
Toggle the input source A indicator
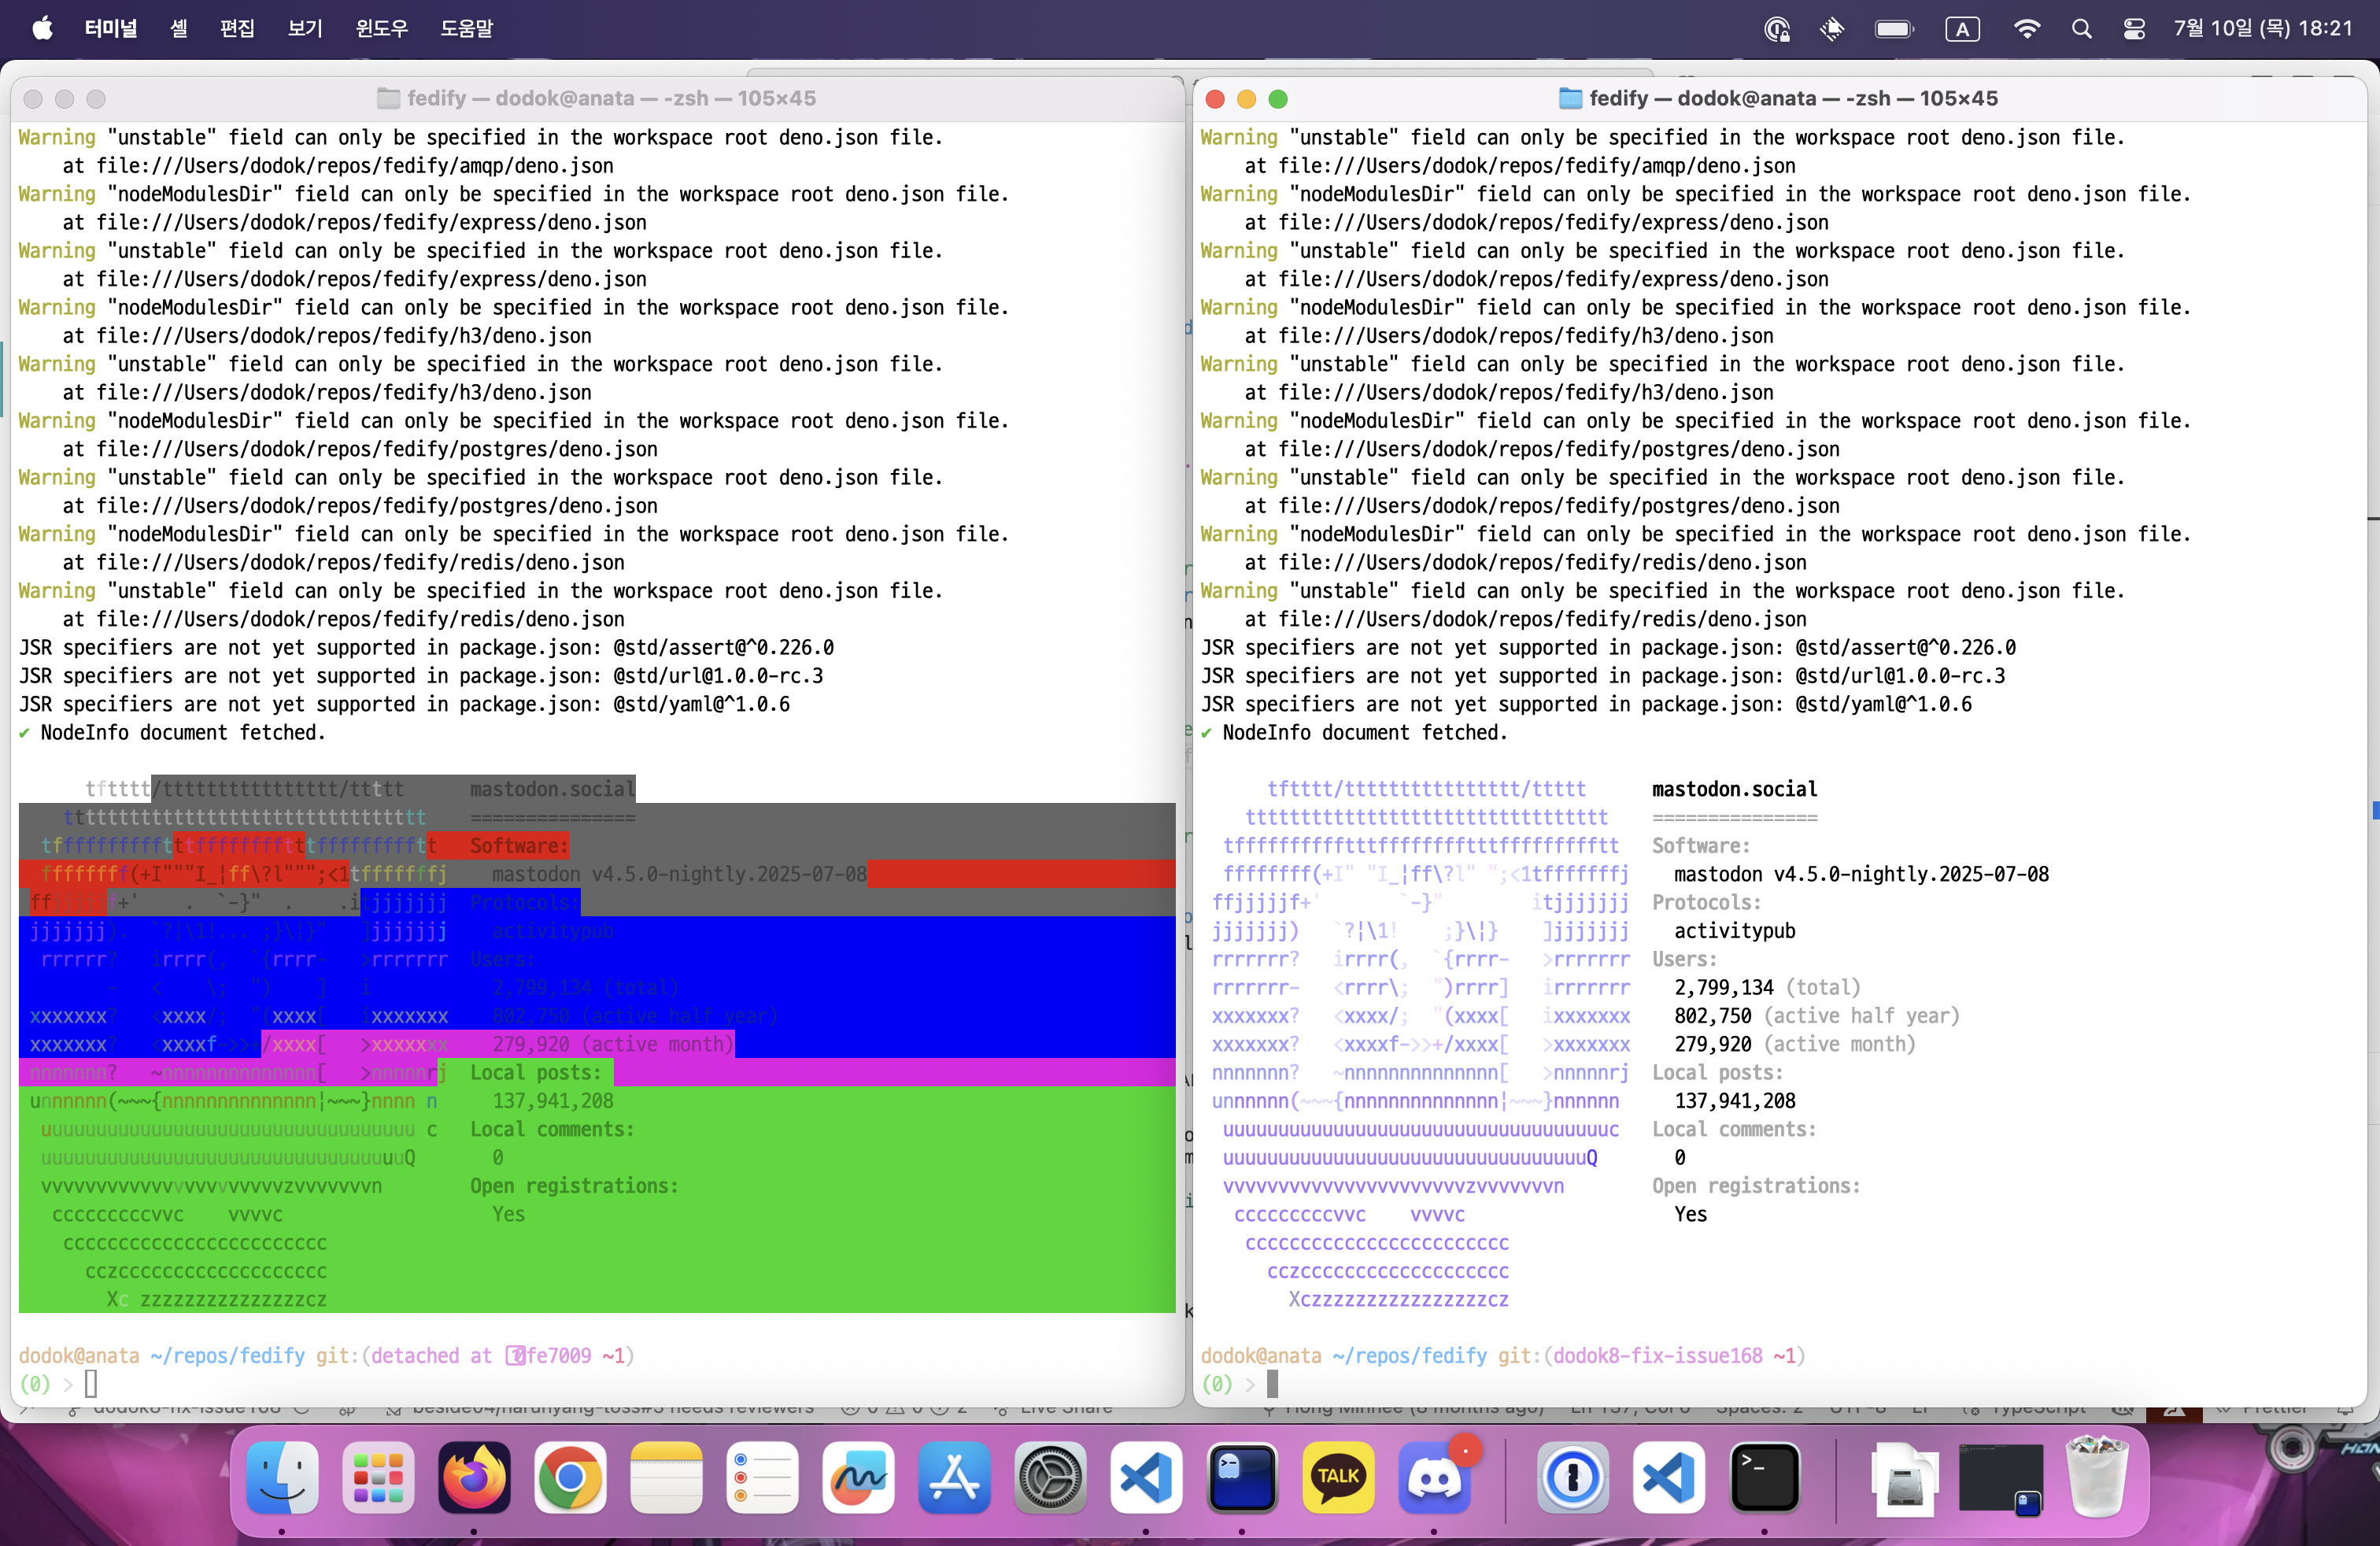(x=1962, y=29)
